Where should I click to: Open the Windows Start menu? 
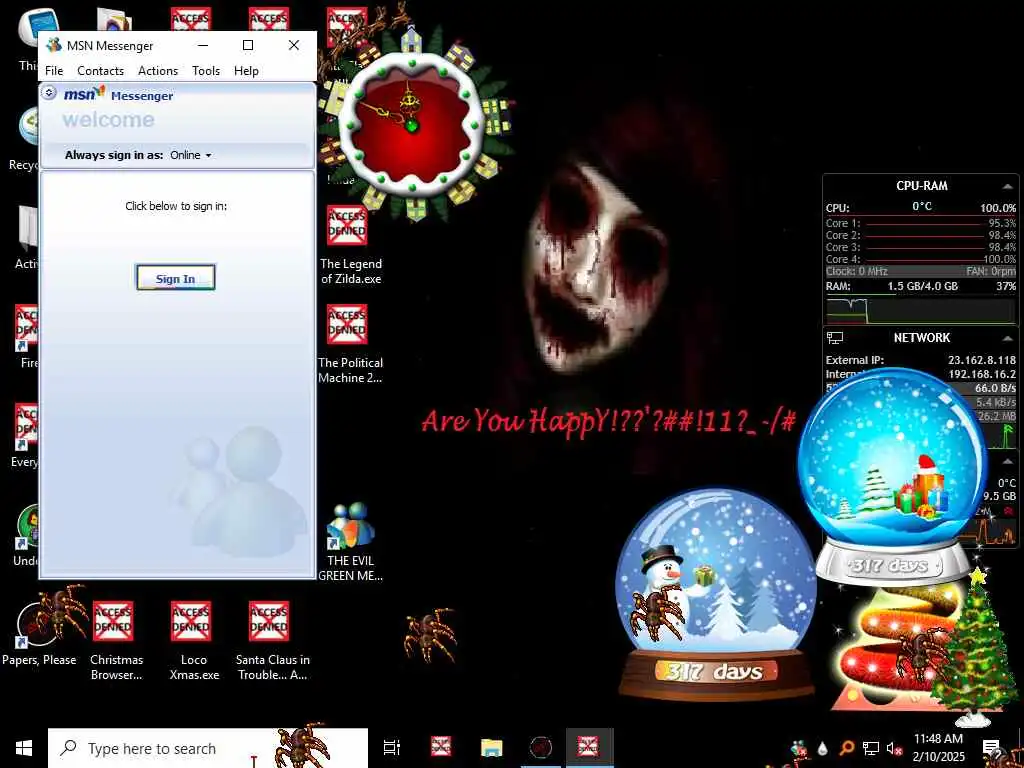[24, 748]
